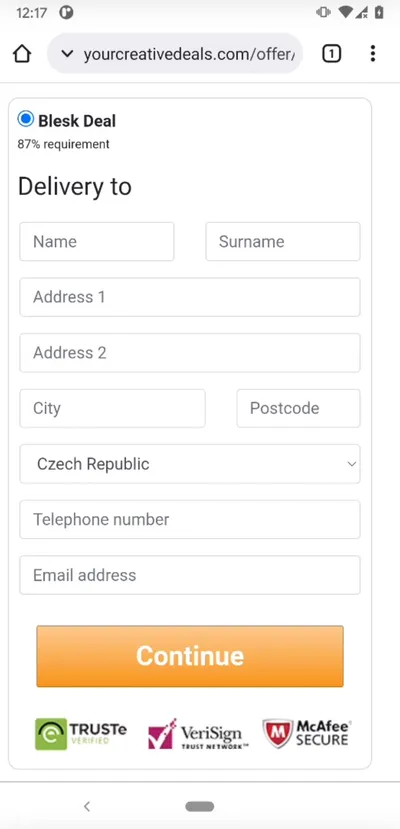Tap the Postcode field
This screenshot has height=829, width=400.
(x=299, y=408)
